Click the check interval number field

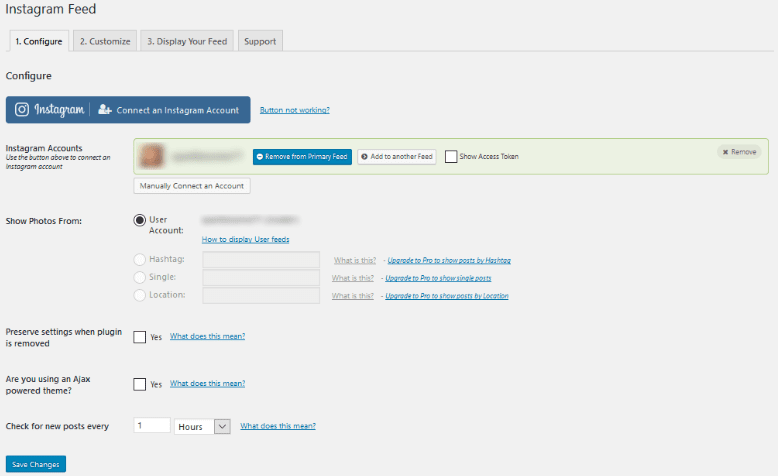pyautogui.click(x=152, y=425)
